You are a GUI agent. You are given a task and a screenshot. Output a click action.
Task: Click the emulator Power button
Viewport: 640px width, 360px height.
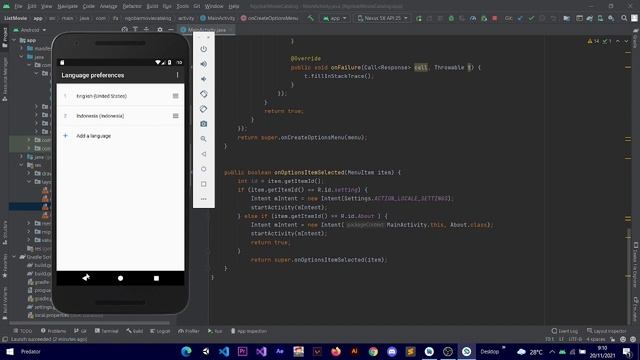click(x=203, y=49)
